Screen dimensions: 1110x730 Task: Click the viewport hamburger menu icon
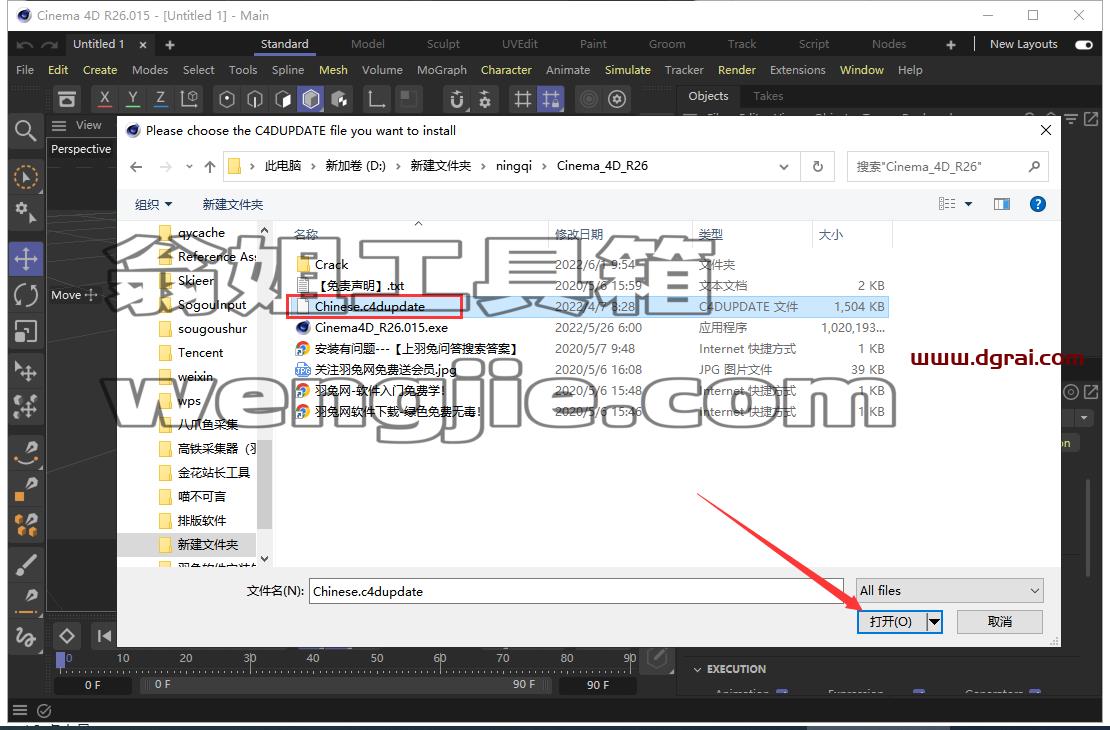pos(59,125)
